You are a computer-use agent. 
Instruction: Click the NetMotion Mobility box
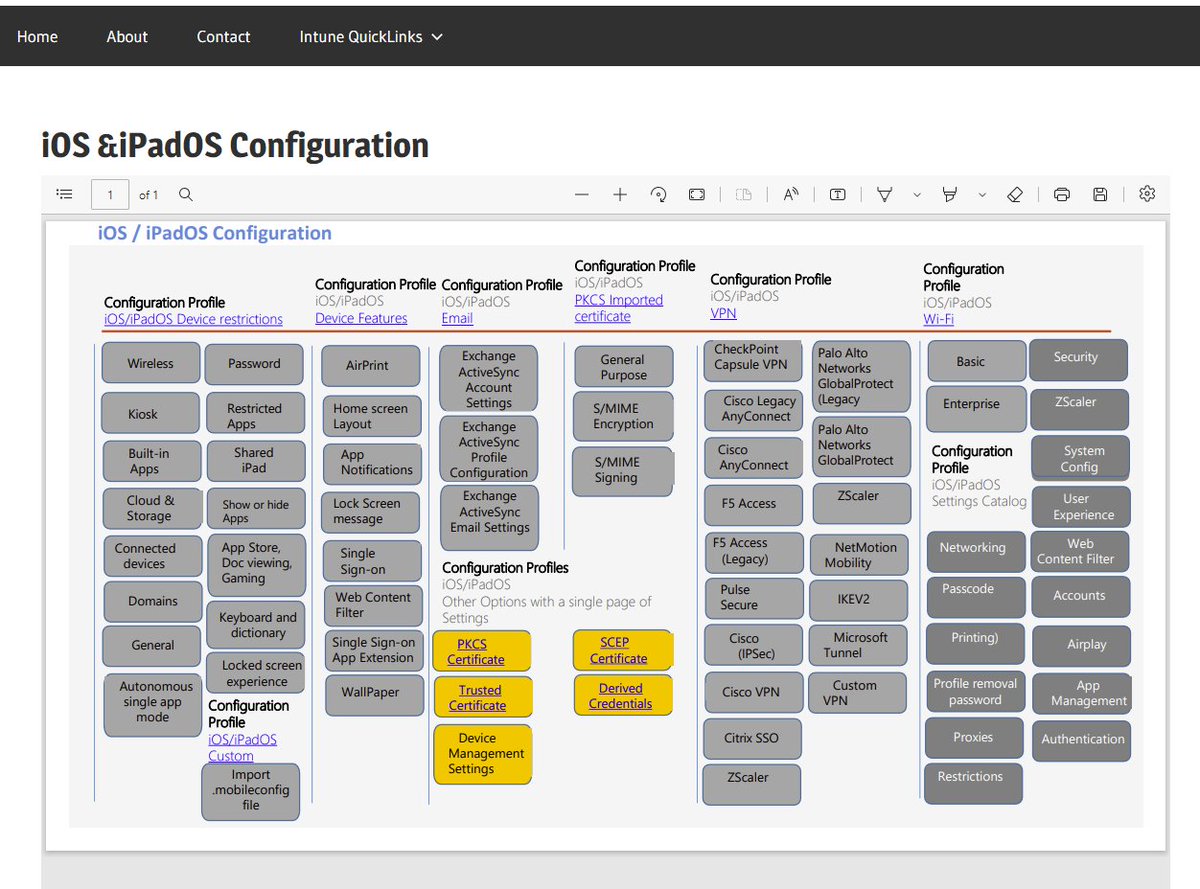861,555
